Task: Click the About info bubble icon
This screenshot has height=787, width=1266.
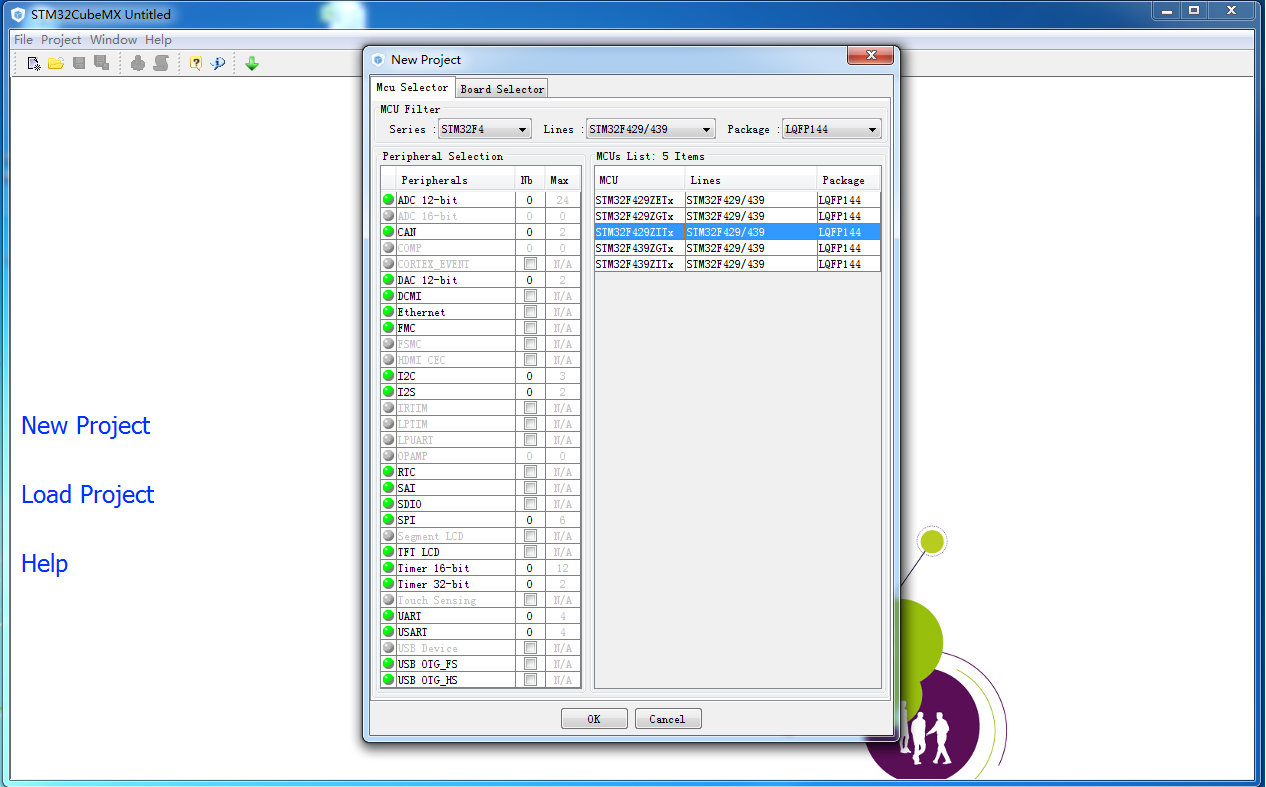Action: click(218, 63)
